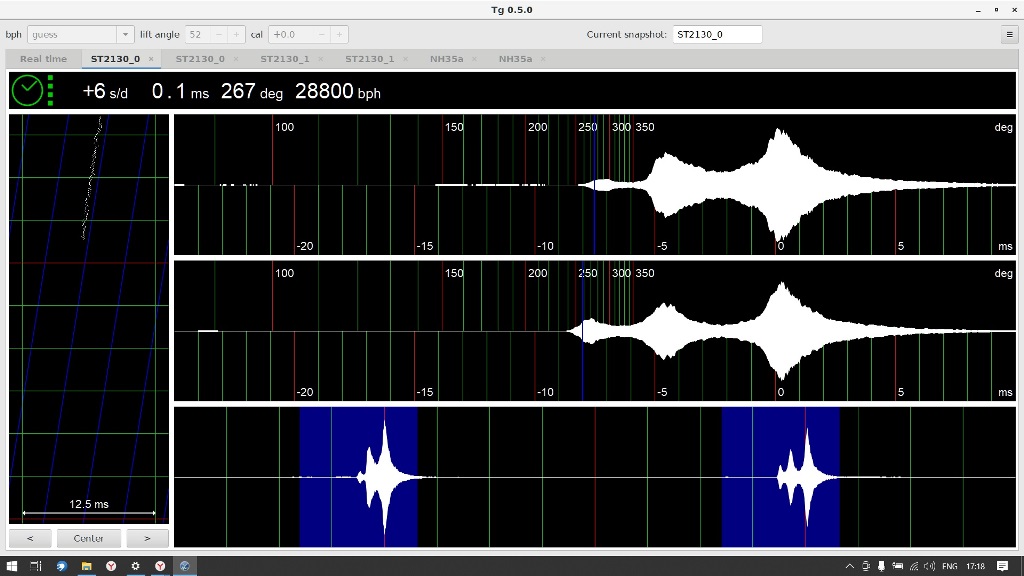Image resolution: width=1024 pixels, height=576 pixels.
Task: Click the right arrow button under paper strip
Action: 147,538
